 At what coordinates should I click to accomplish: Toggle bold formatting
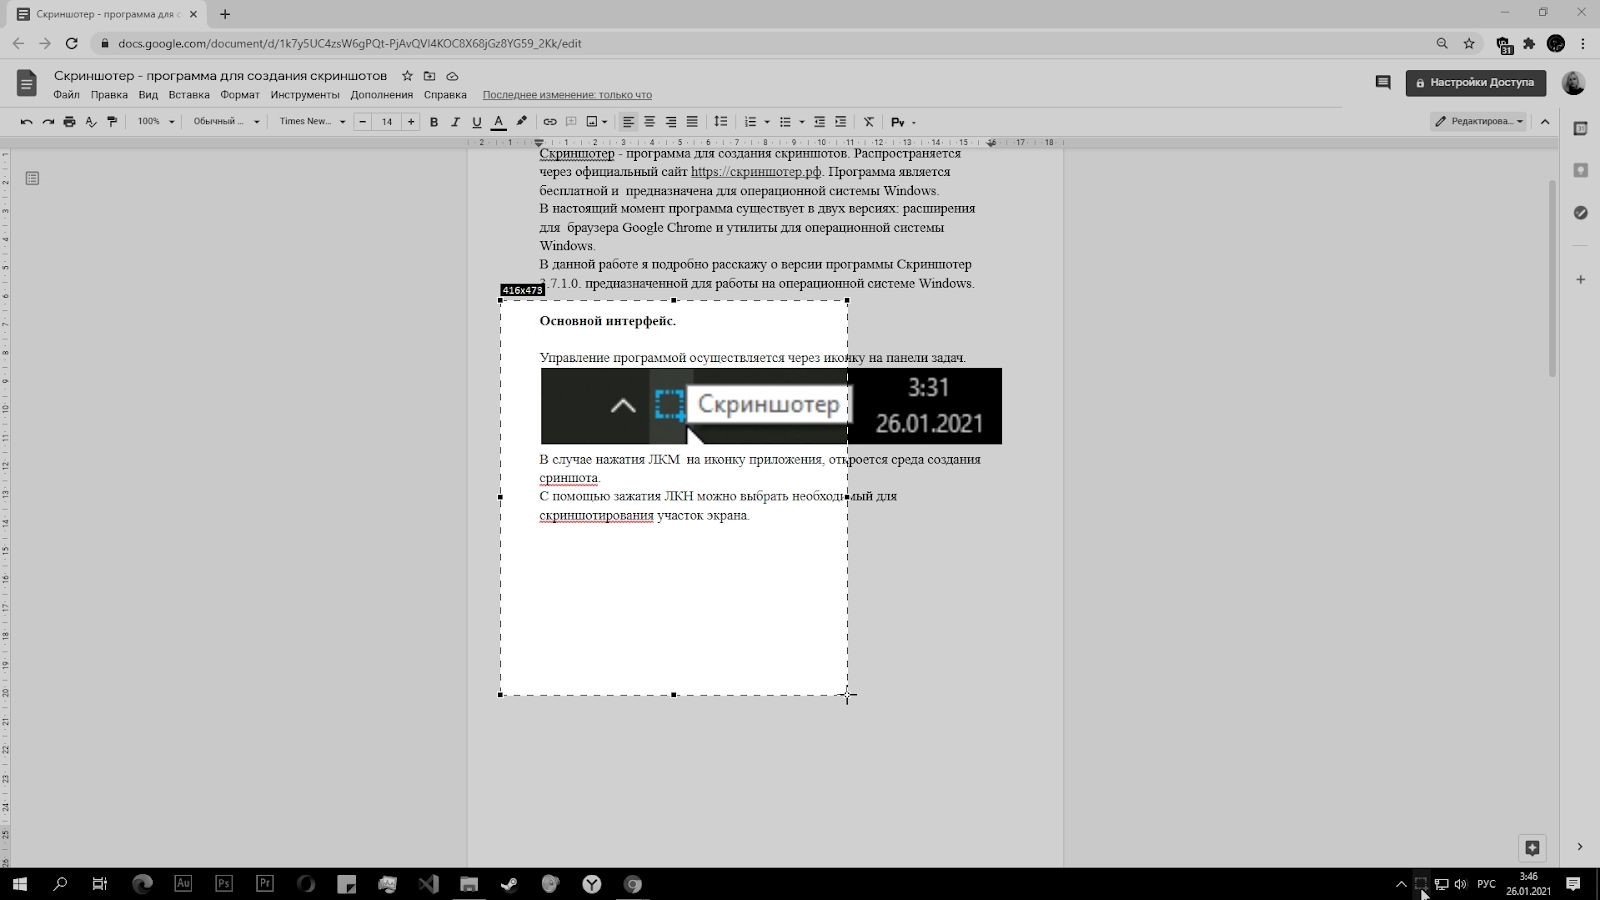(434, 122)
